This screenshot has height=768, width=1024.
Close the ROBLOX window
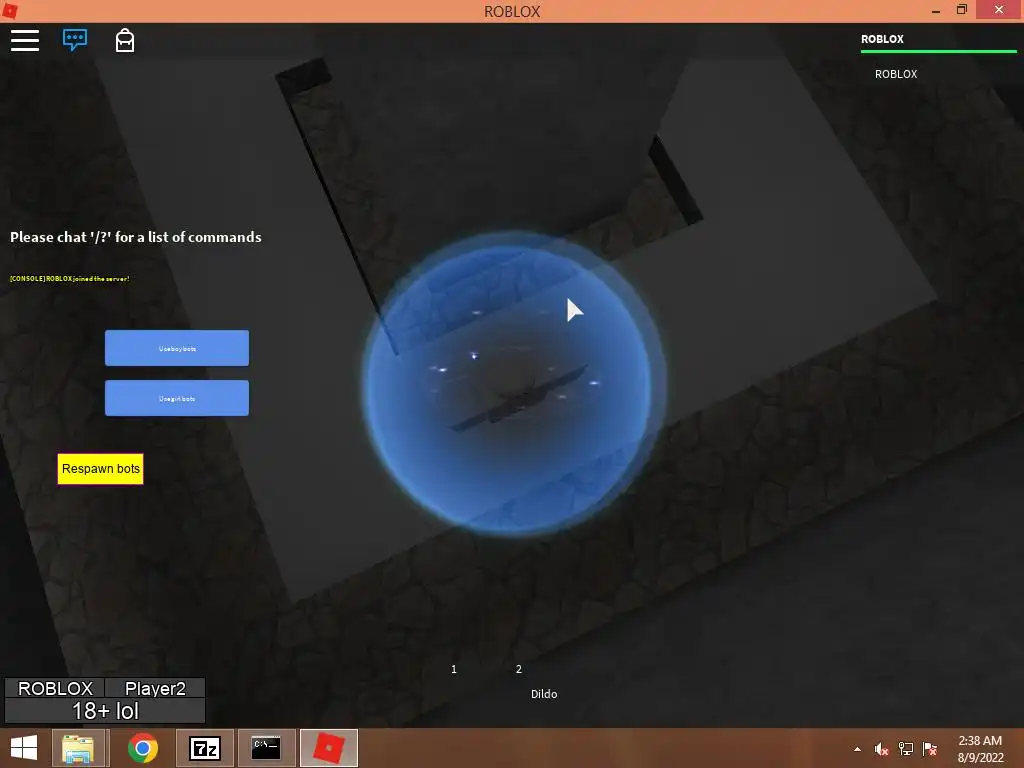[x=999, y=10]
